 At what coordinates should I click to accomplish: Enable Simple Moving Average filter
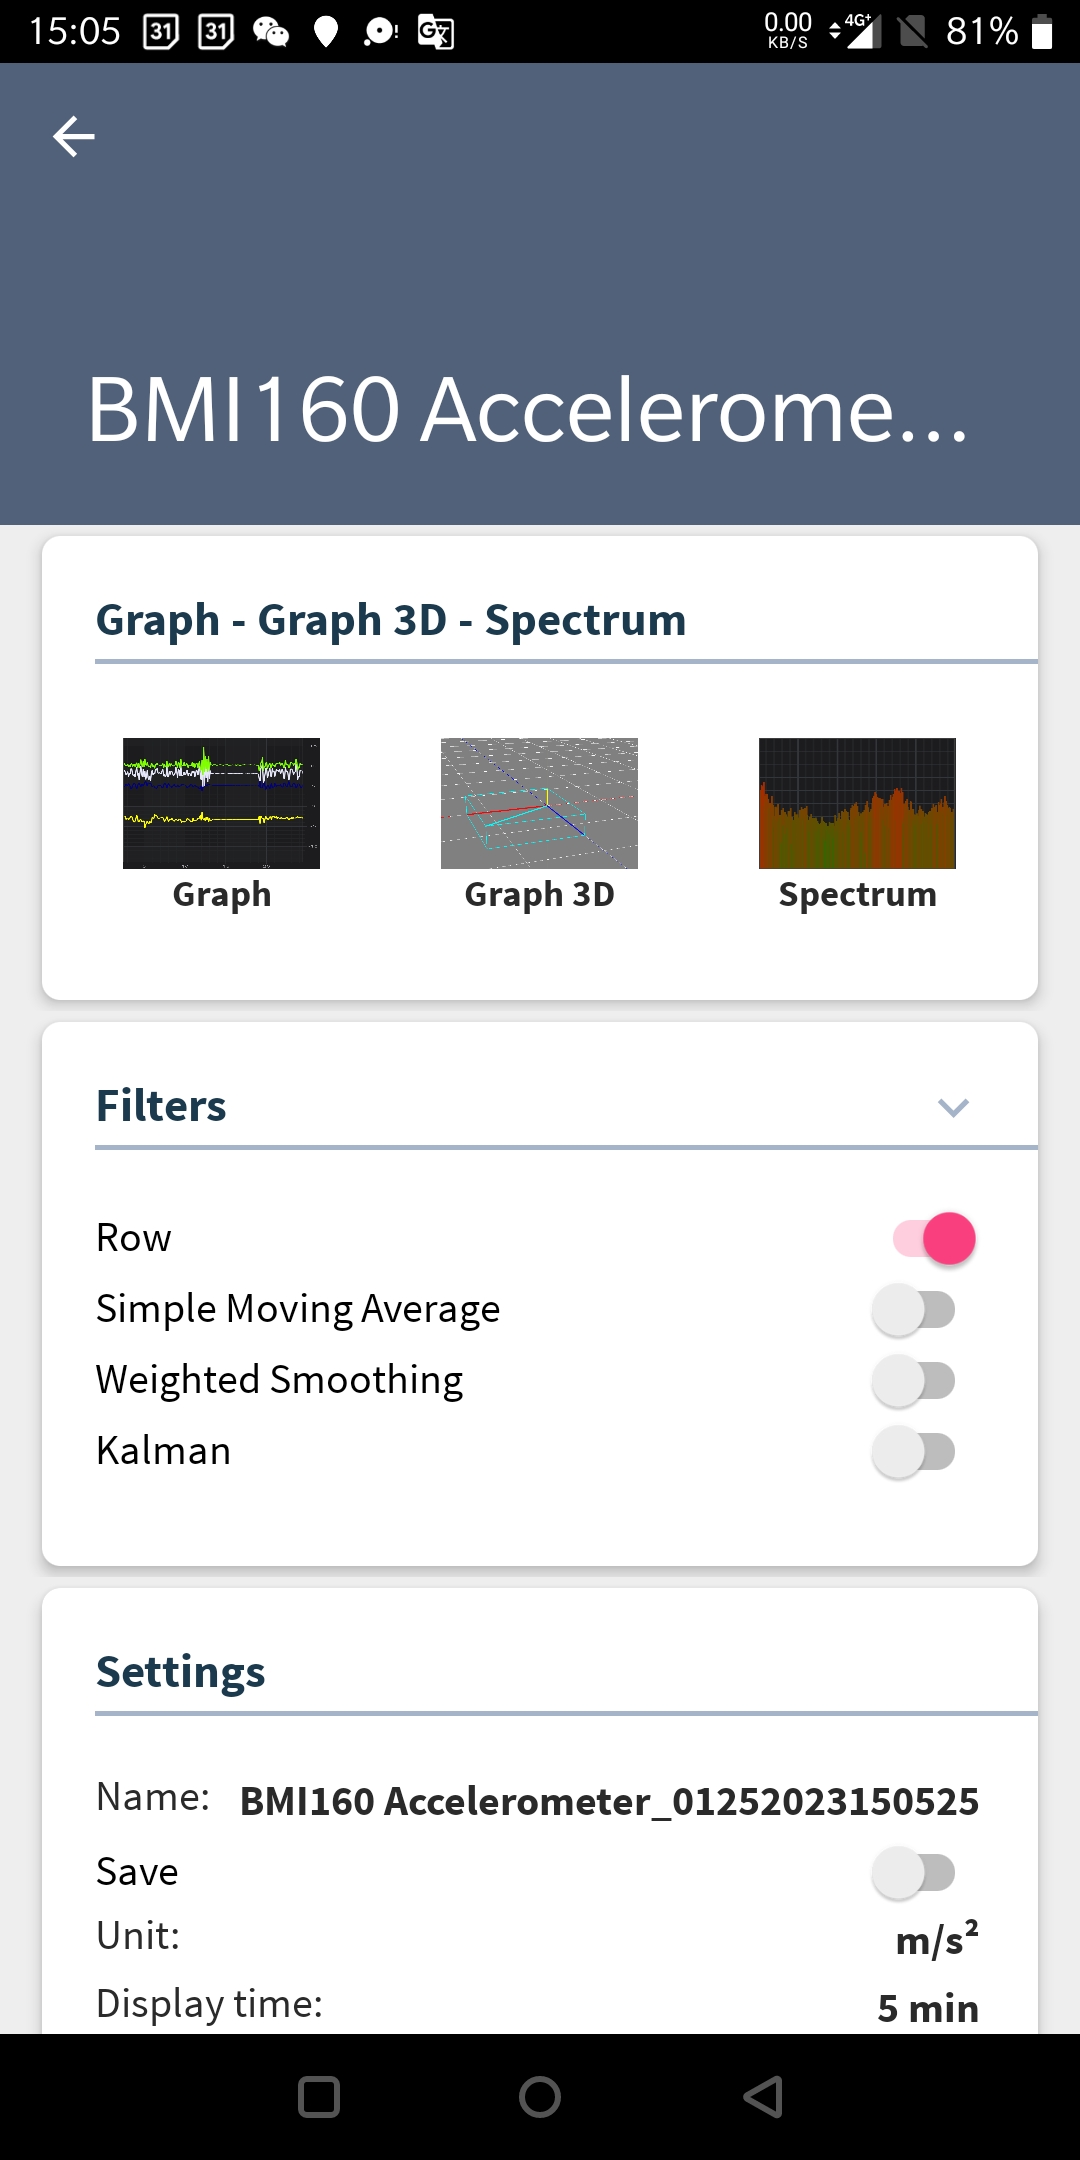[914, 1310]
